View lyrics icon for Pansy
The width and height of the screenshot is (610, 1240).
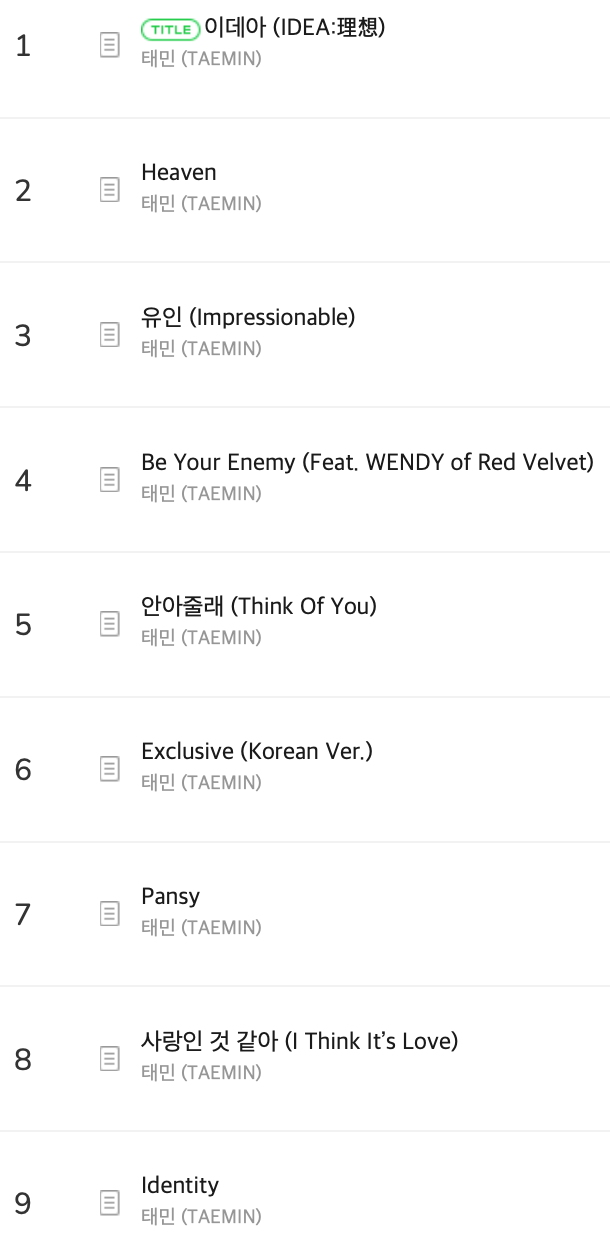click(110, 914)
